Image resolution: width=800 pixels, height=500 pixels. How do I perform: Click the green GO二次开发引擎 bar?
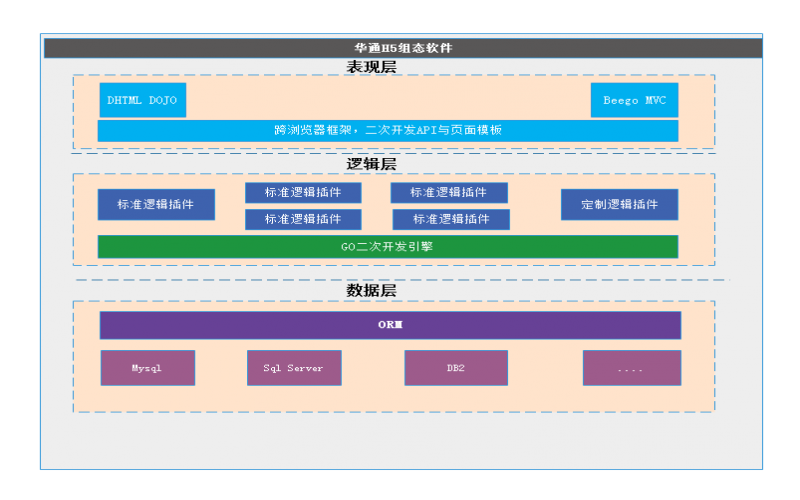point(387,246)
